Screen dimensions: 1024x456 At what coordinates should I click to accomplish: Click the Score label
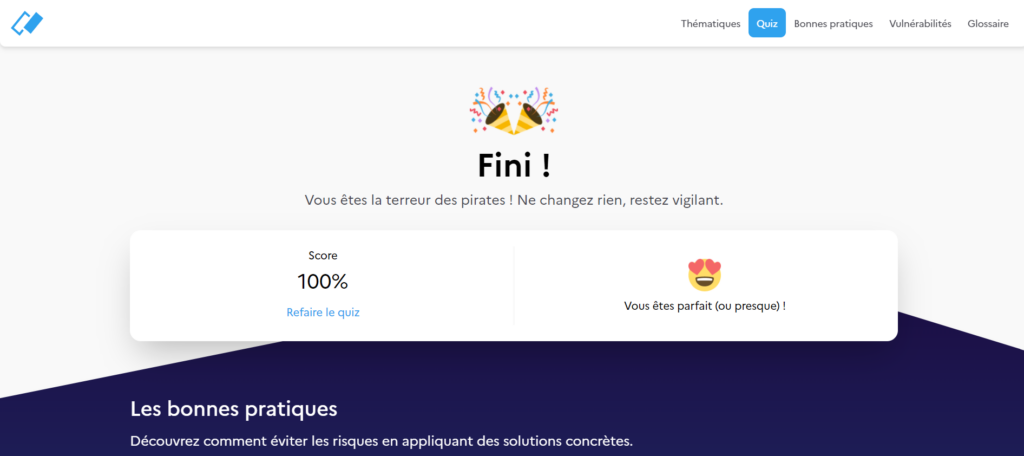[323, 255]
